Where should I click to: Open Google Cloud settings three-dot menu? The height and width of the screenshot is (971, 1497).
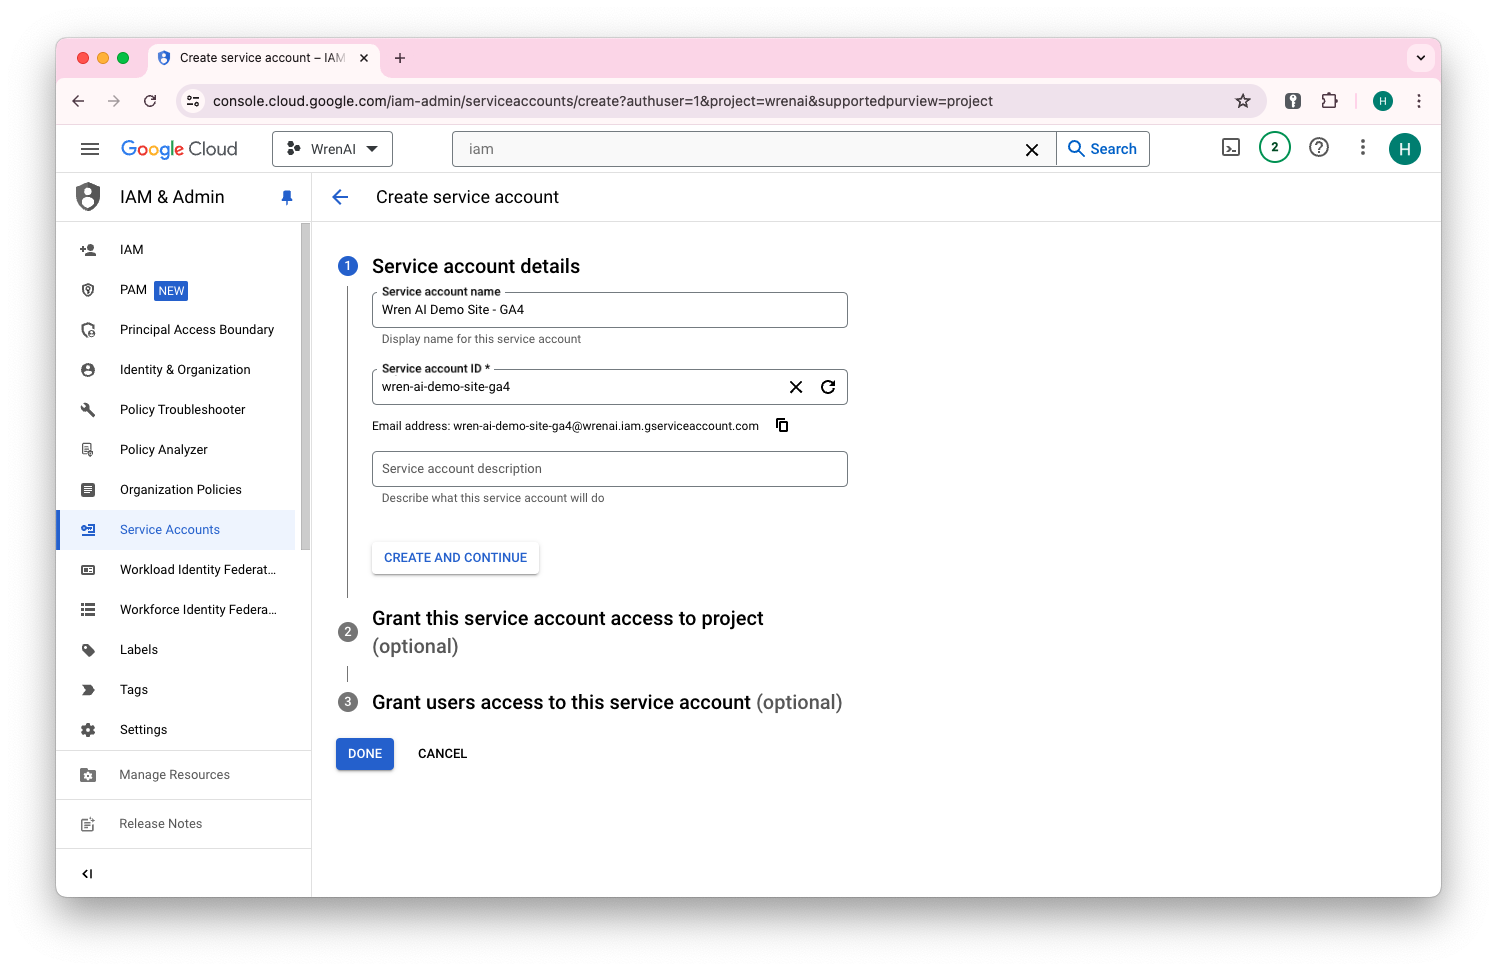click(x=1362, y=147)
